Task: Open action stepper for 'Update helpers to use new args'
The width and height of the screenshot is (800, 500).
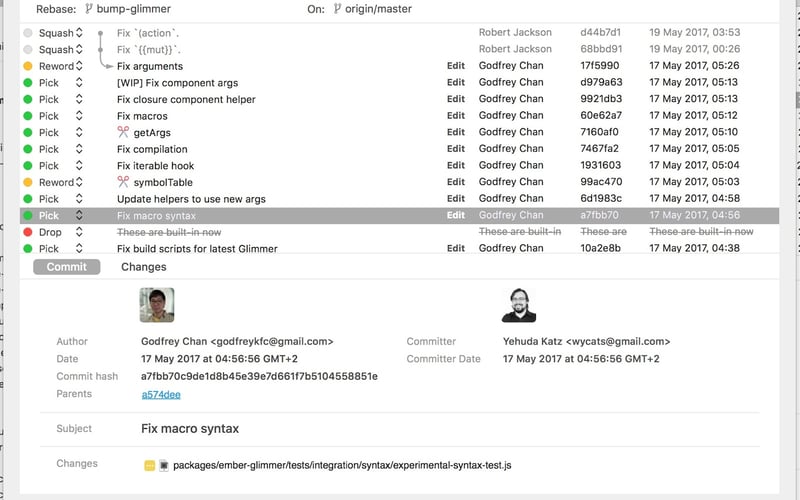Action: (79, 199)
